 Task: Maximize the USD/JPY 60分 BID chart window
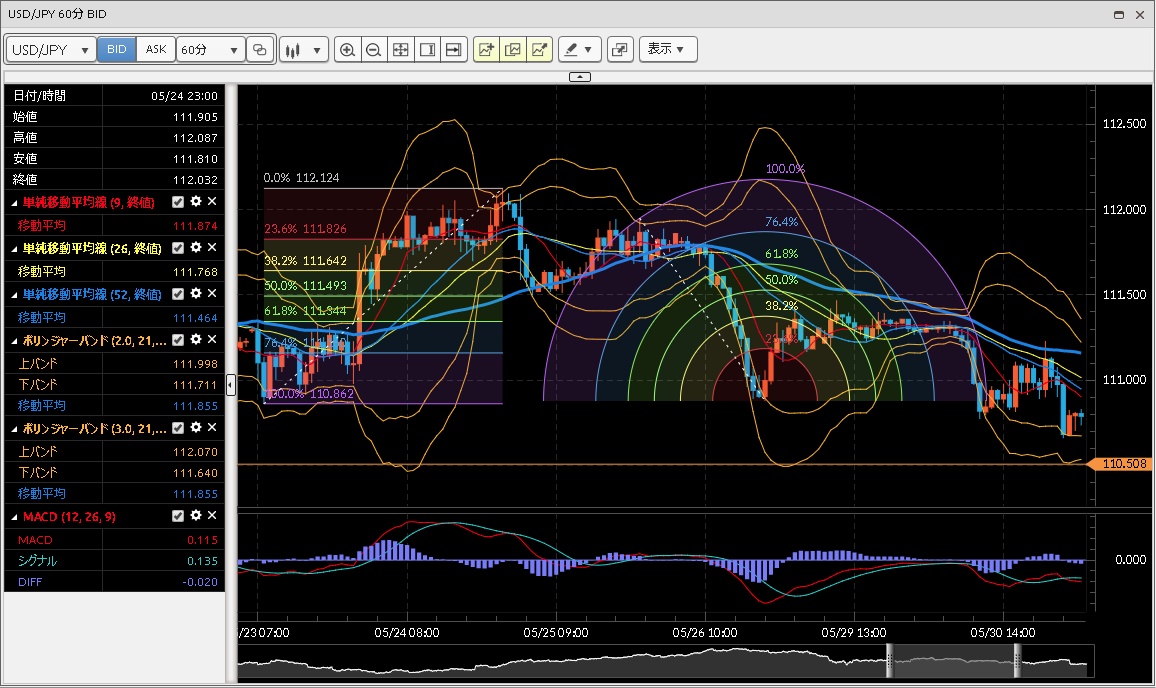point(1118,15)
